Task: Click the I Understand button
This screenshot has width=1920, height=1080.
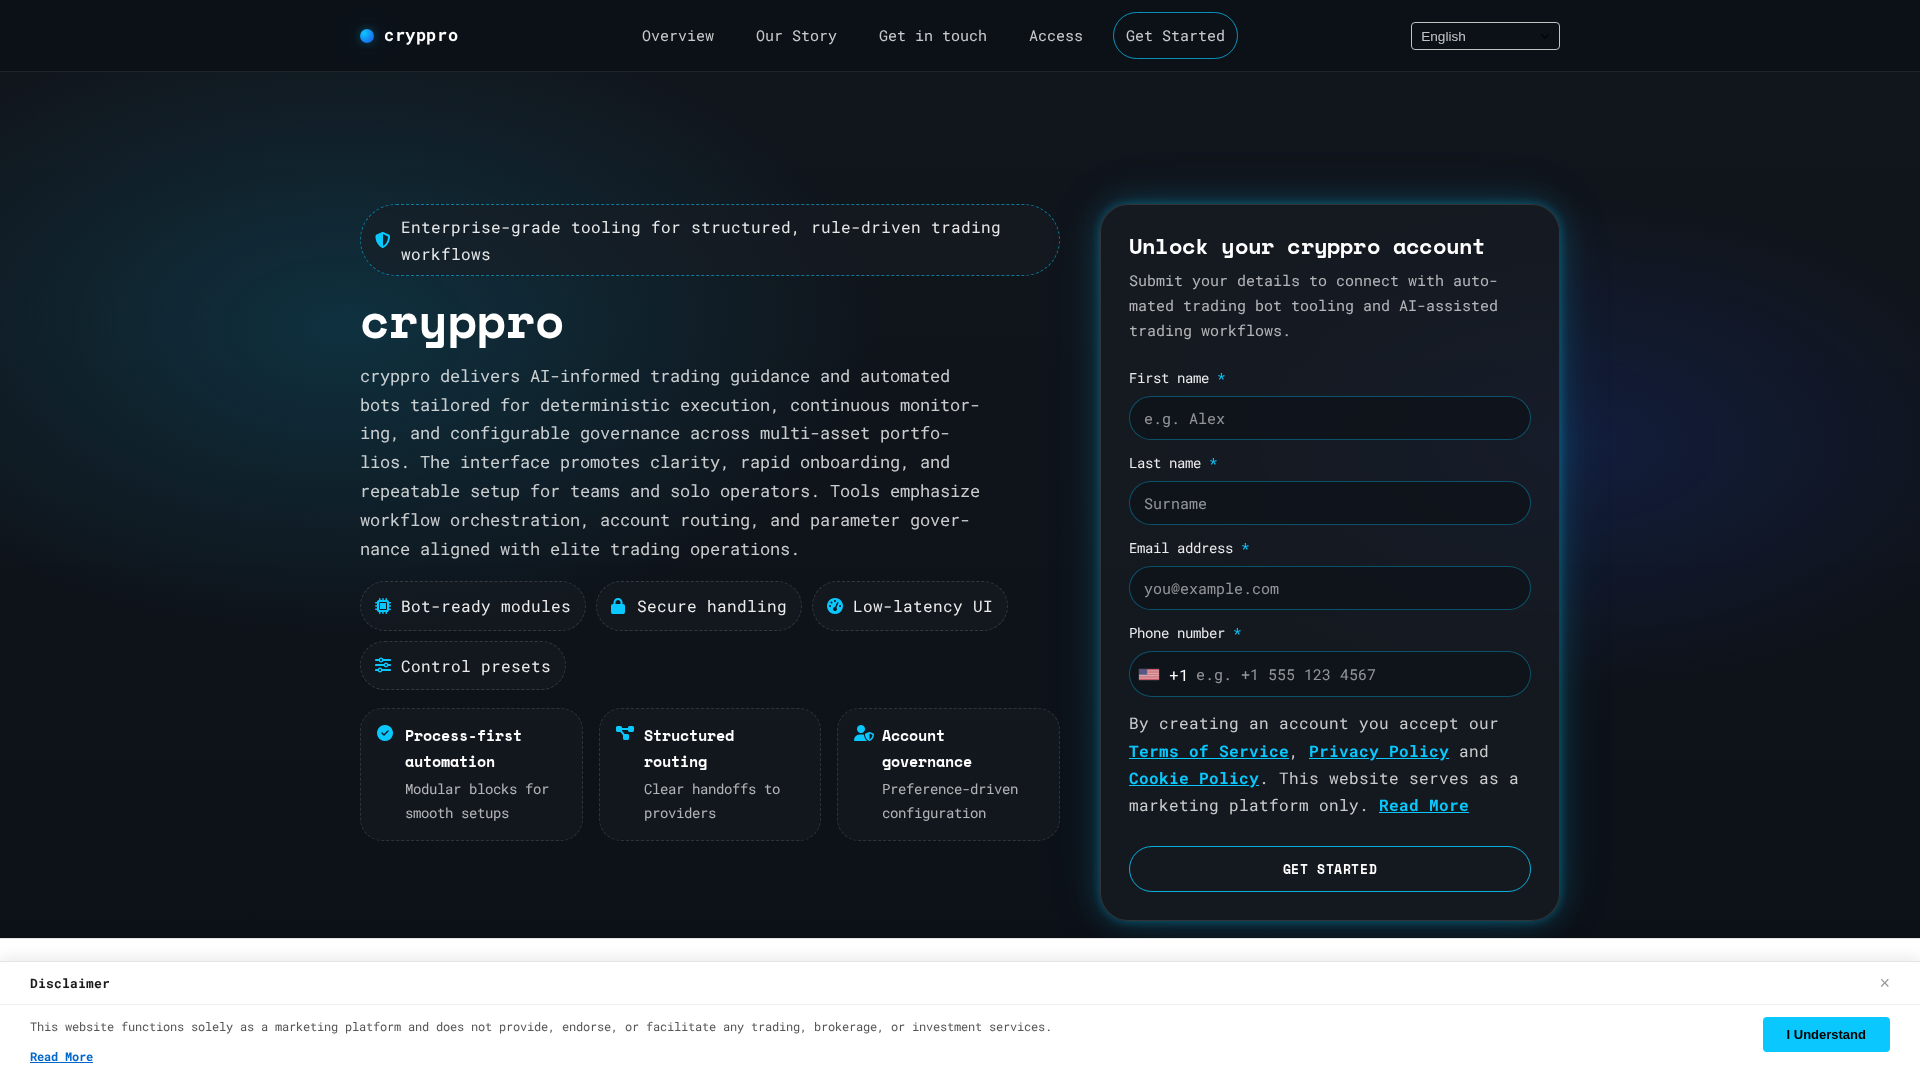Action: tap(1825, 1034)
